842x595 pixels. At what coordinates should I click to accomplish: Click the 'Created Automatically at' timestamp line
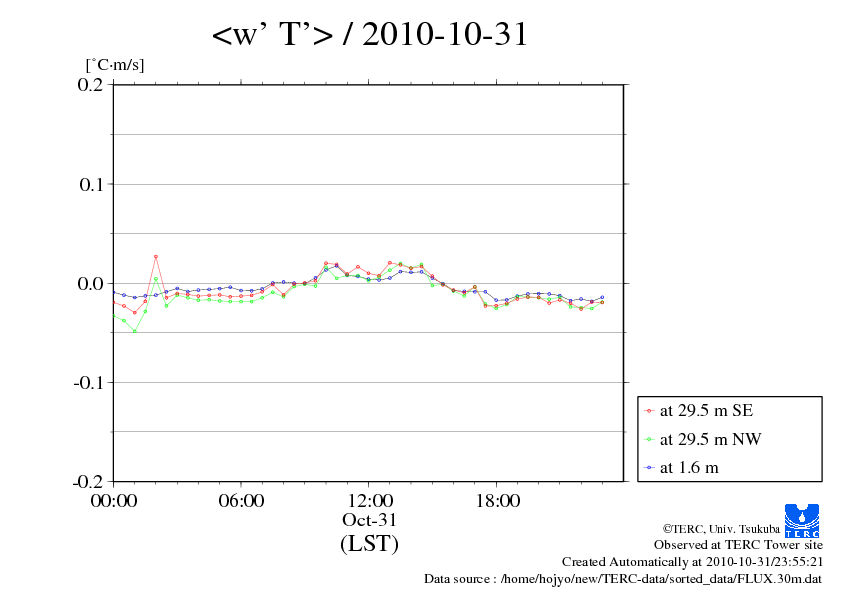pos(692,562)
